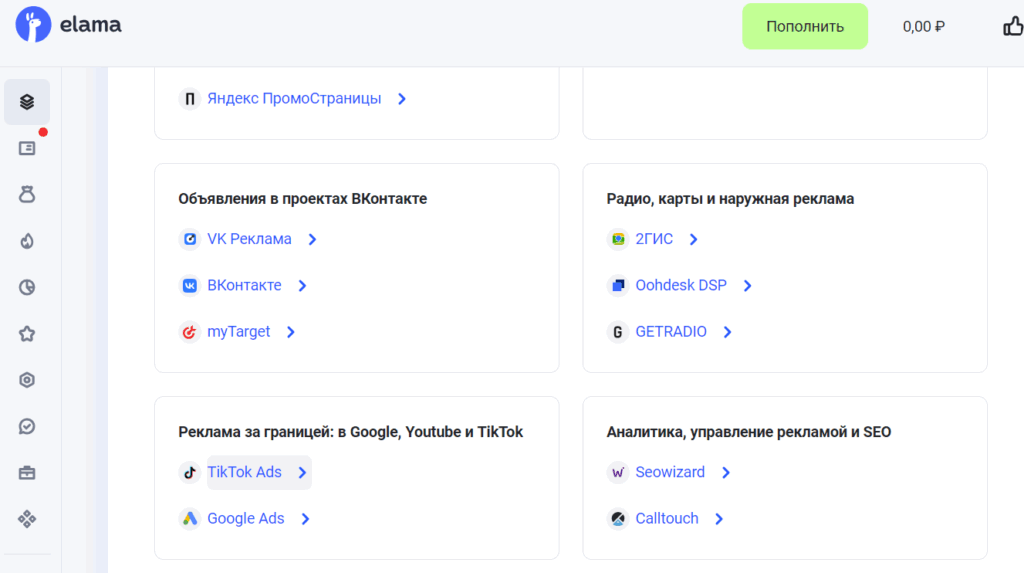
Task: Open the ВКонтакте link
Action: point(244,286)
